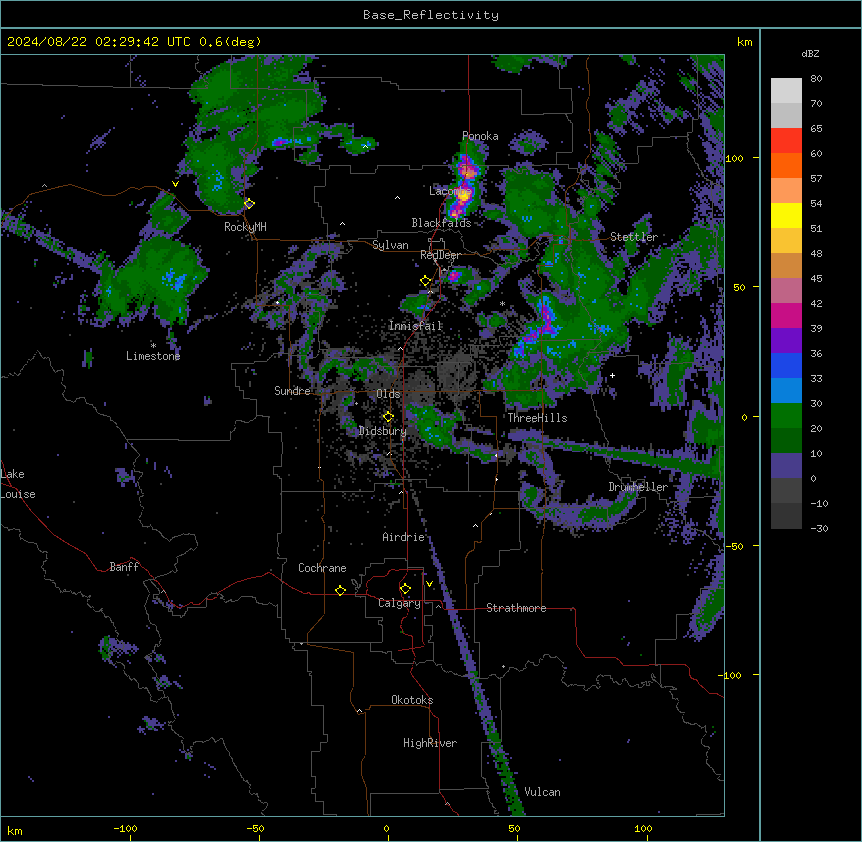Click the yellow diamond marker below RedDeer

coord(425,281)
